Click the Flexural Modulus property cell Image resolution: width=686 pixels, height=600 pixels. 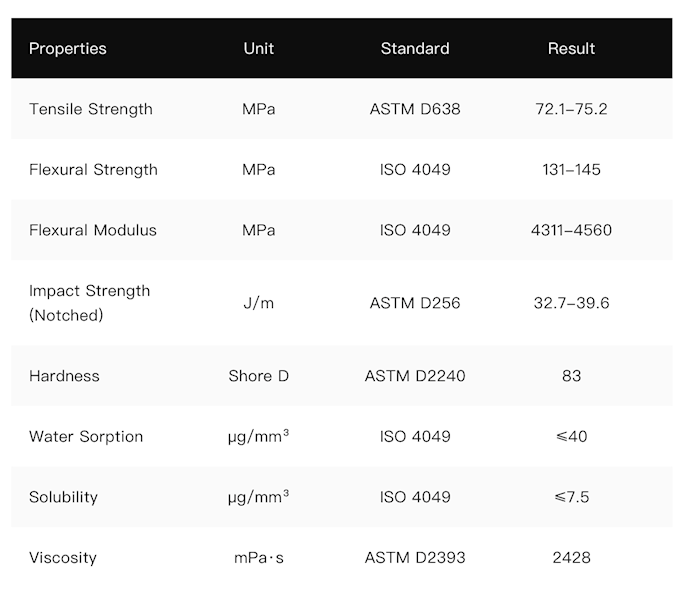point(93,230)
